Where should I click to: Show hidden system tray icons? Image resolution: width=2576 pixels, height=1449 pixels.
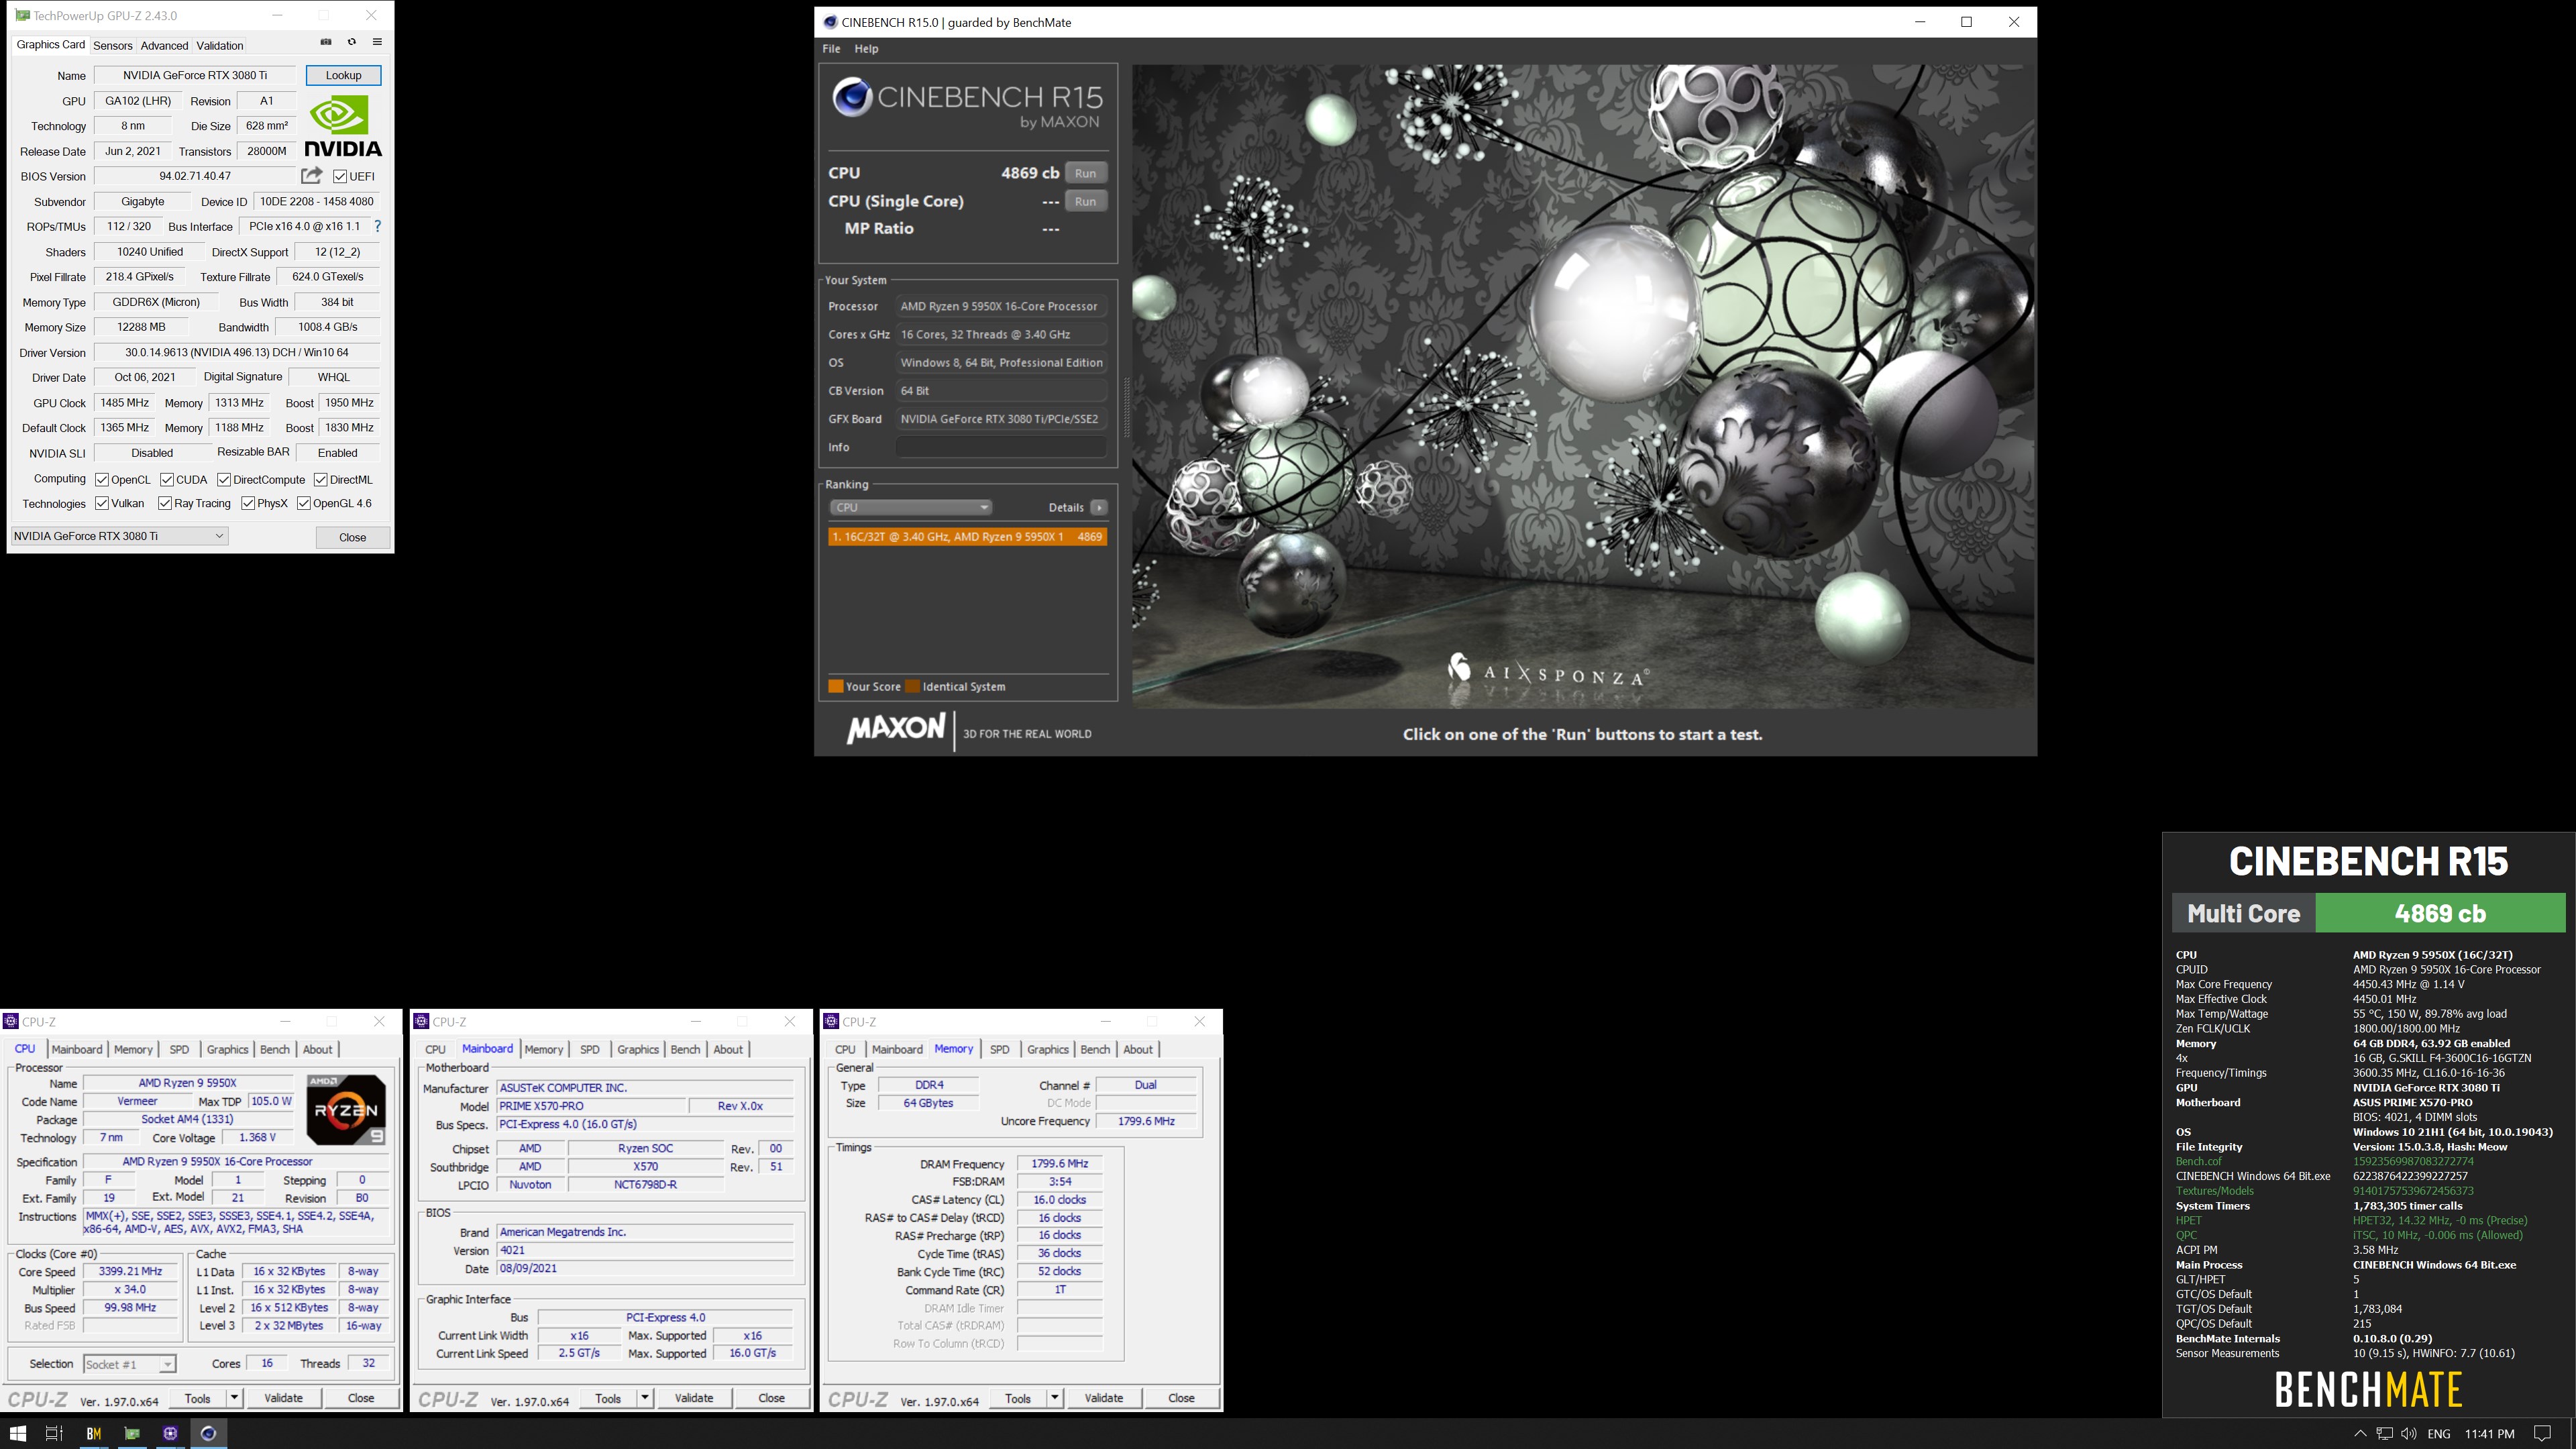pyautogui.click(x=2360, y=1433)
